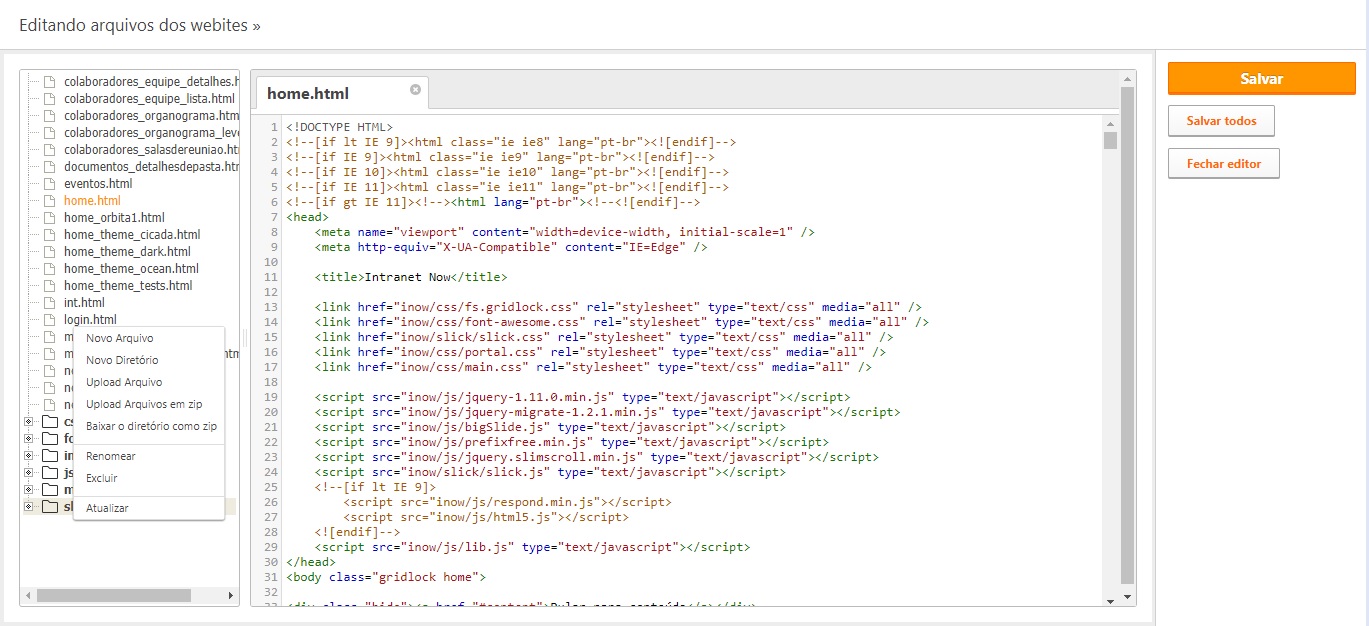The image size is (1369, 626).
Task: Switch to the home.html tab
Action: (308, 93)
